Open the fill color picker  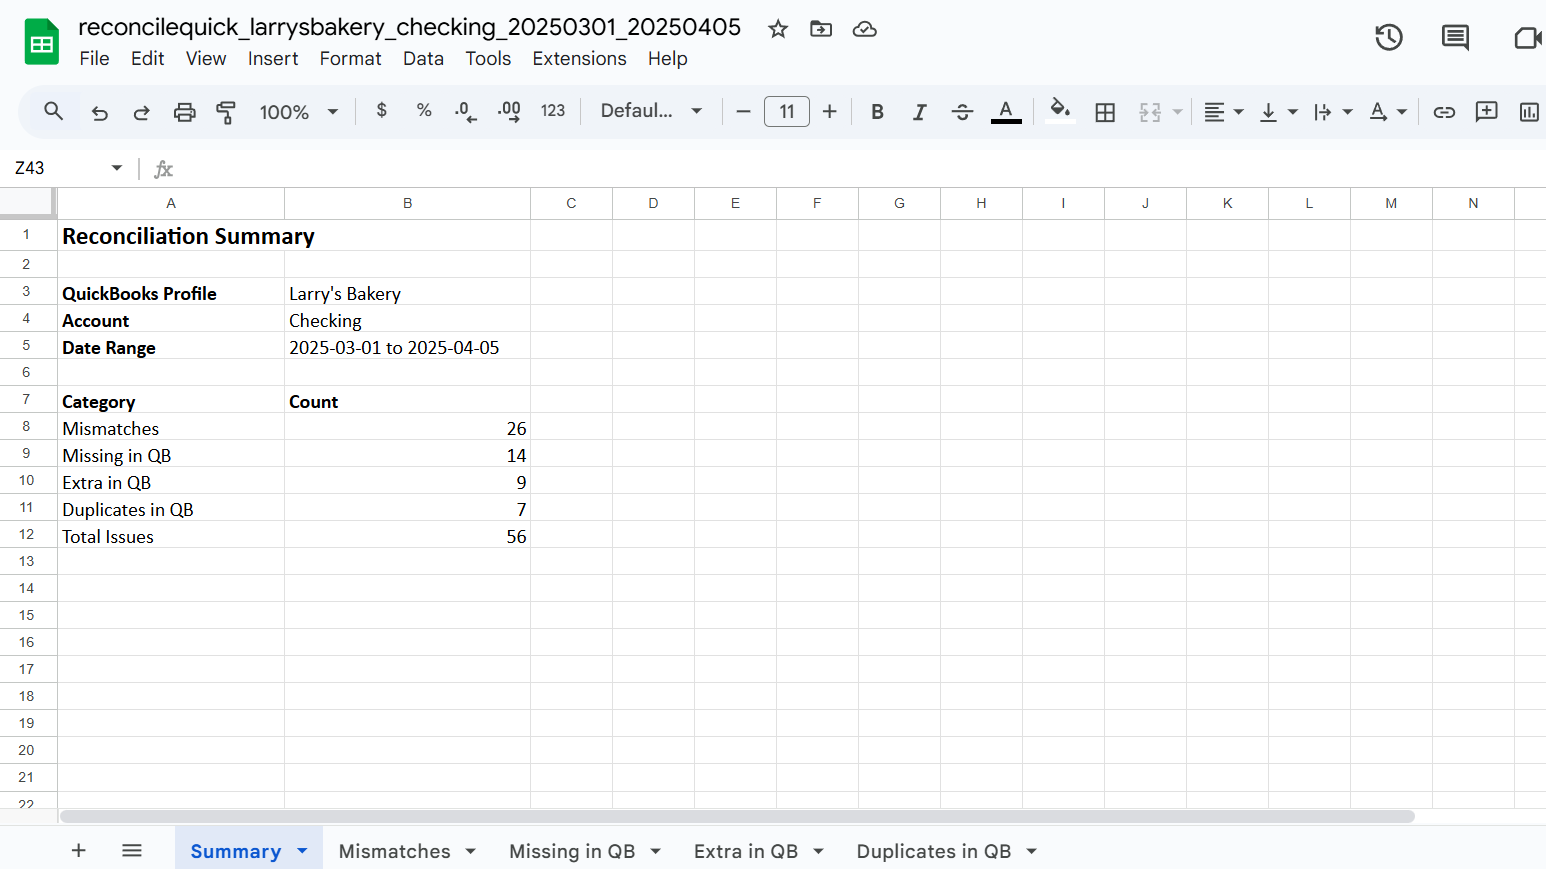pos(1060,111)
